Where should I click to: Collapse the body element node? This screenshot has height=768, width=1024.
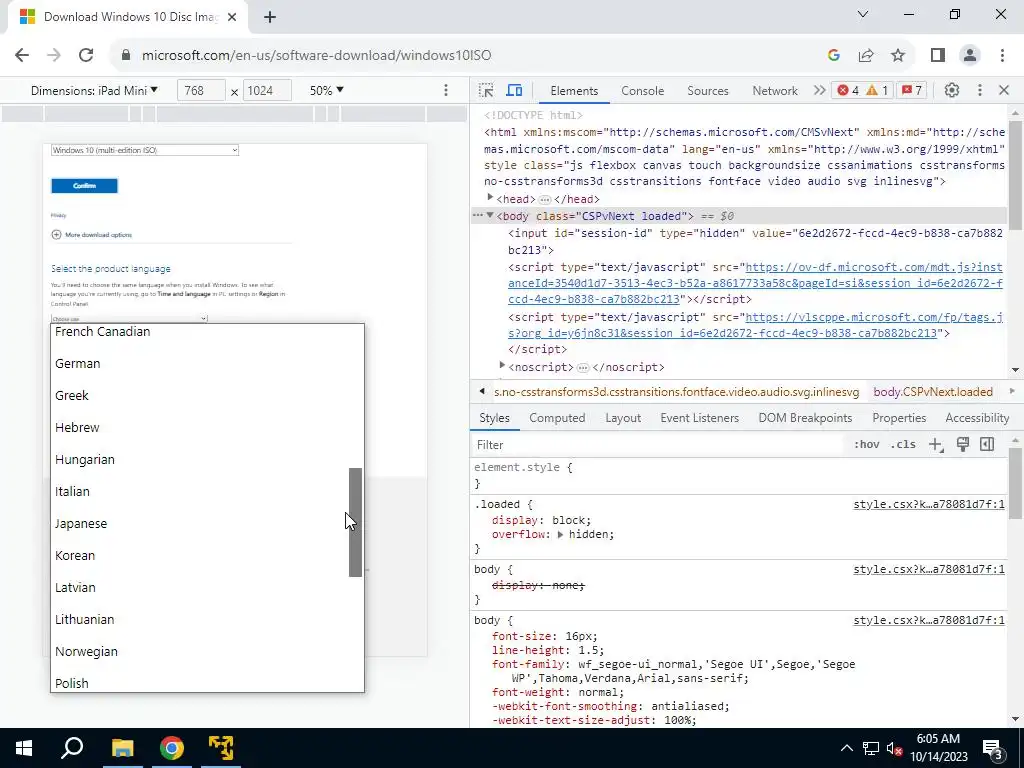click(490, 216)
